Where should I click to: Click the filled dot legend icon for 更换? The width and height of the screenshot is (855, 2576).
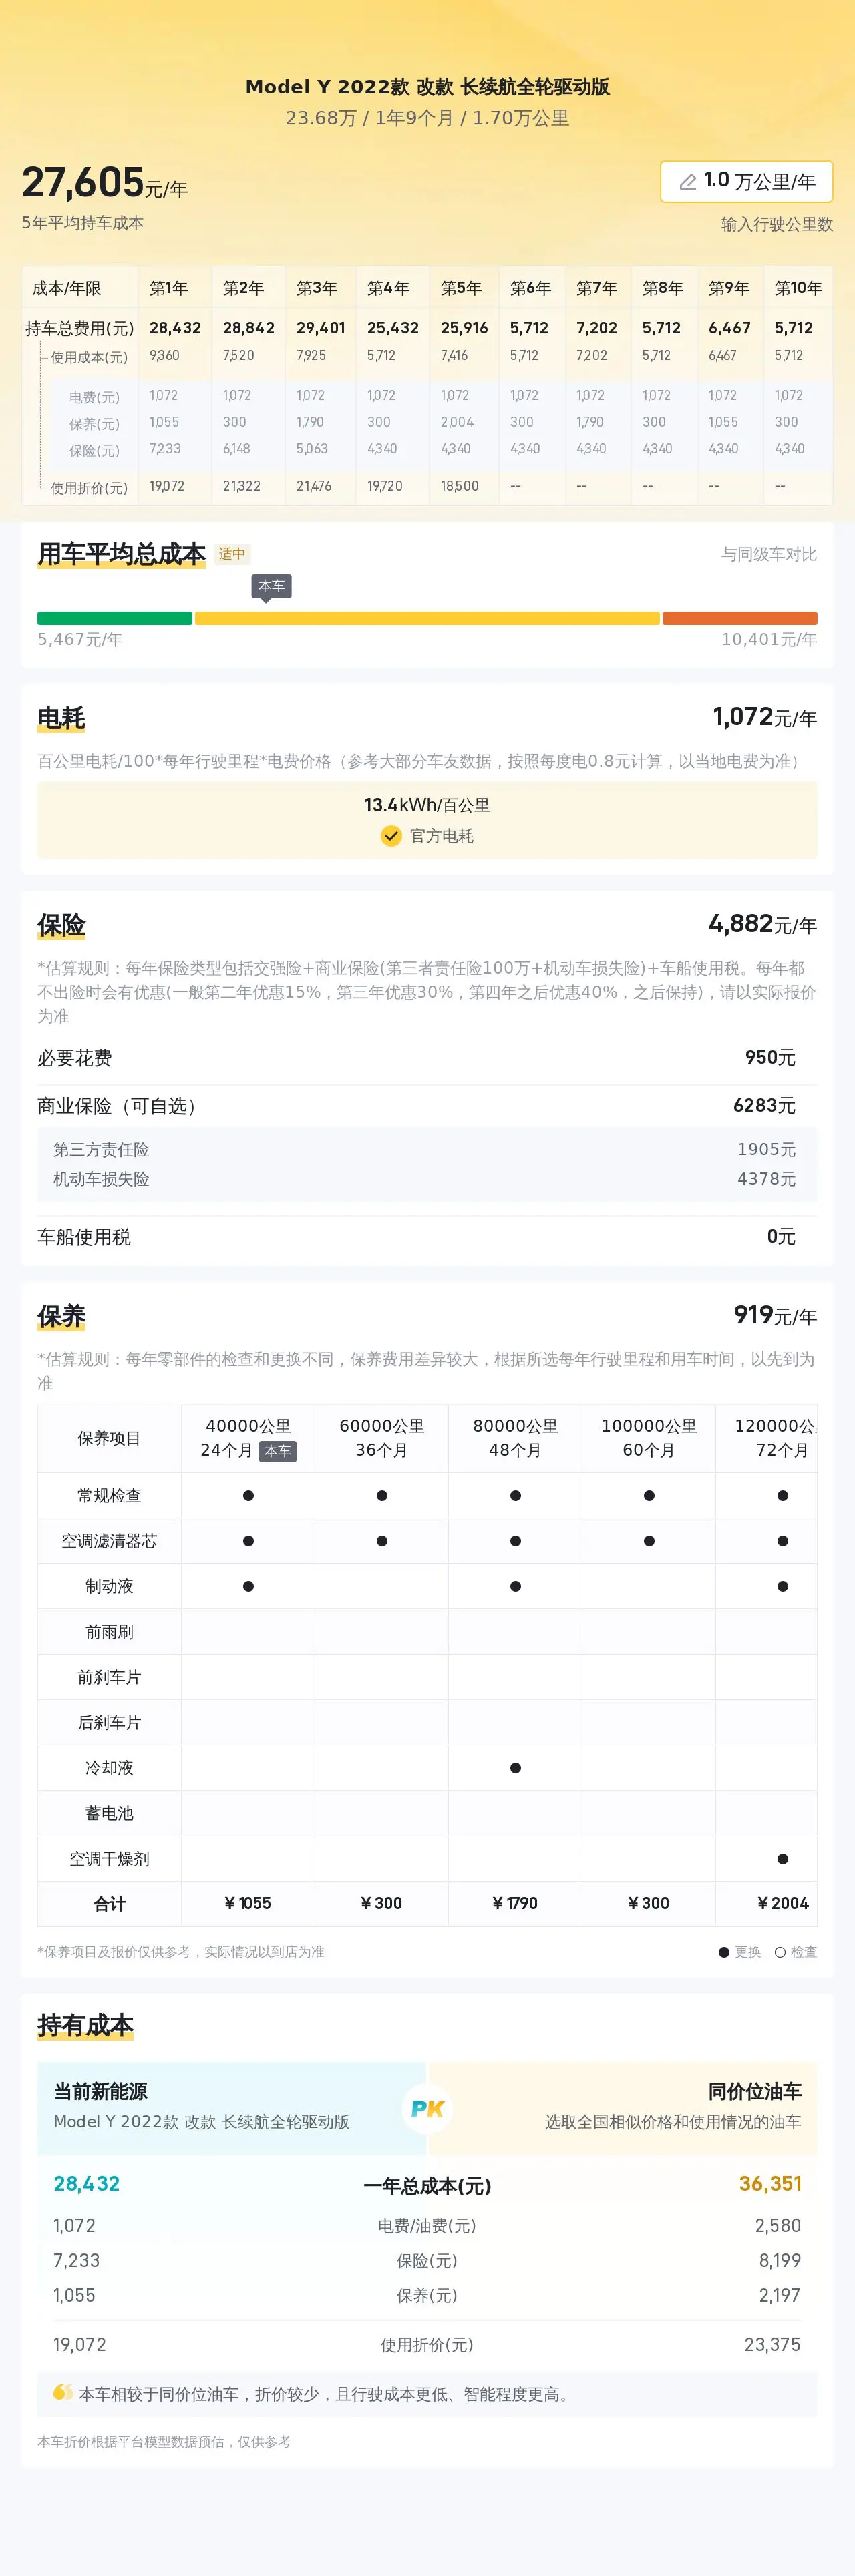(724, 1952)
